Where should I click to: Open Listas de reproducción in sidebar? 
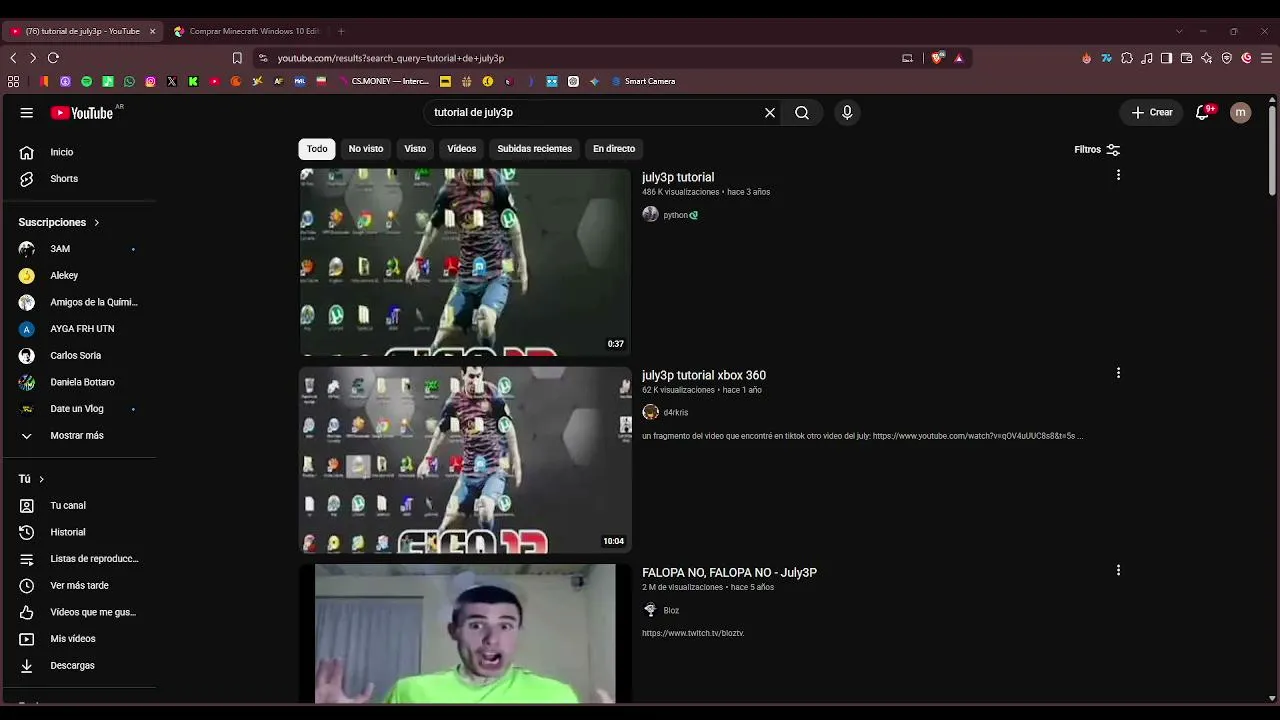(80, 559)
